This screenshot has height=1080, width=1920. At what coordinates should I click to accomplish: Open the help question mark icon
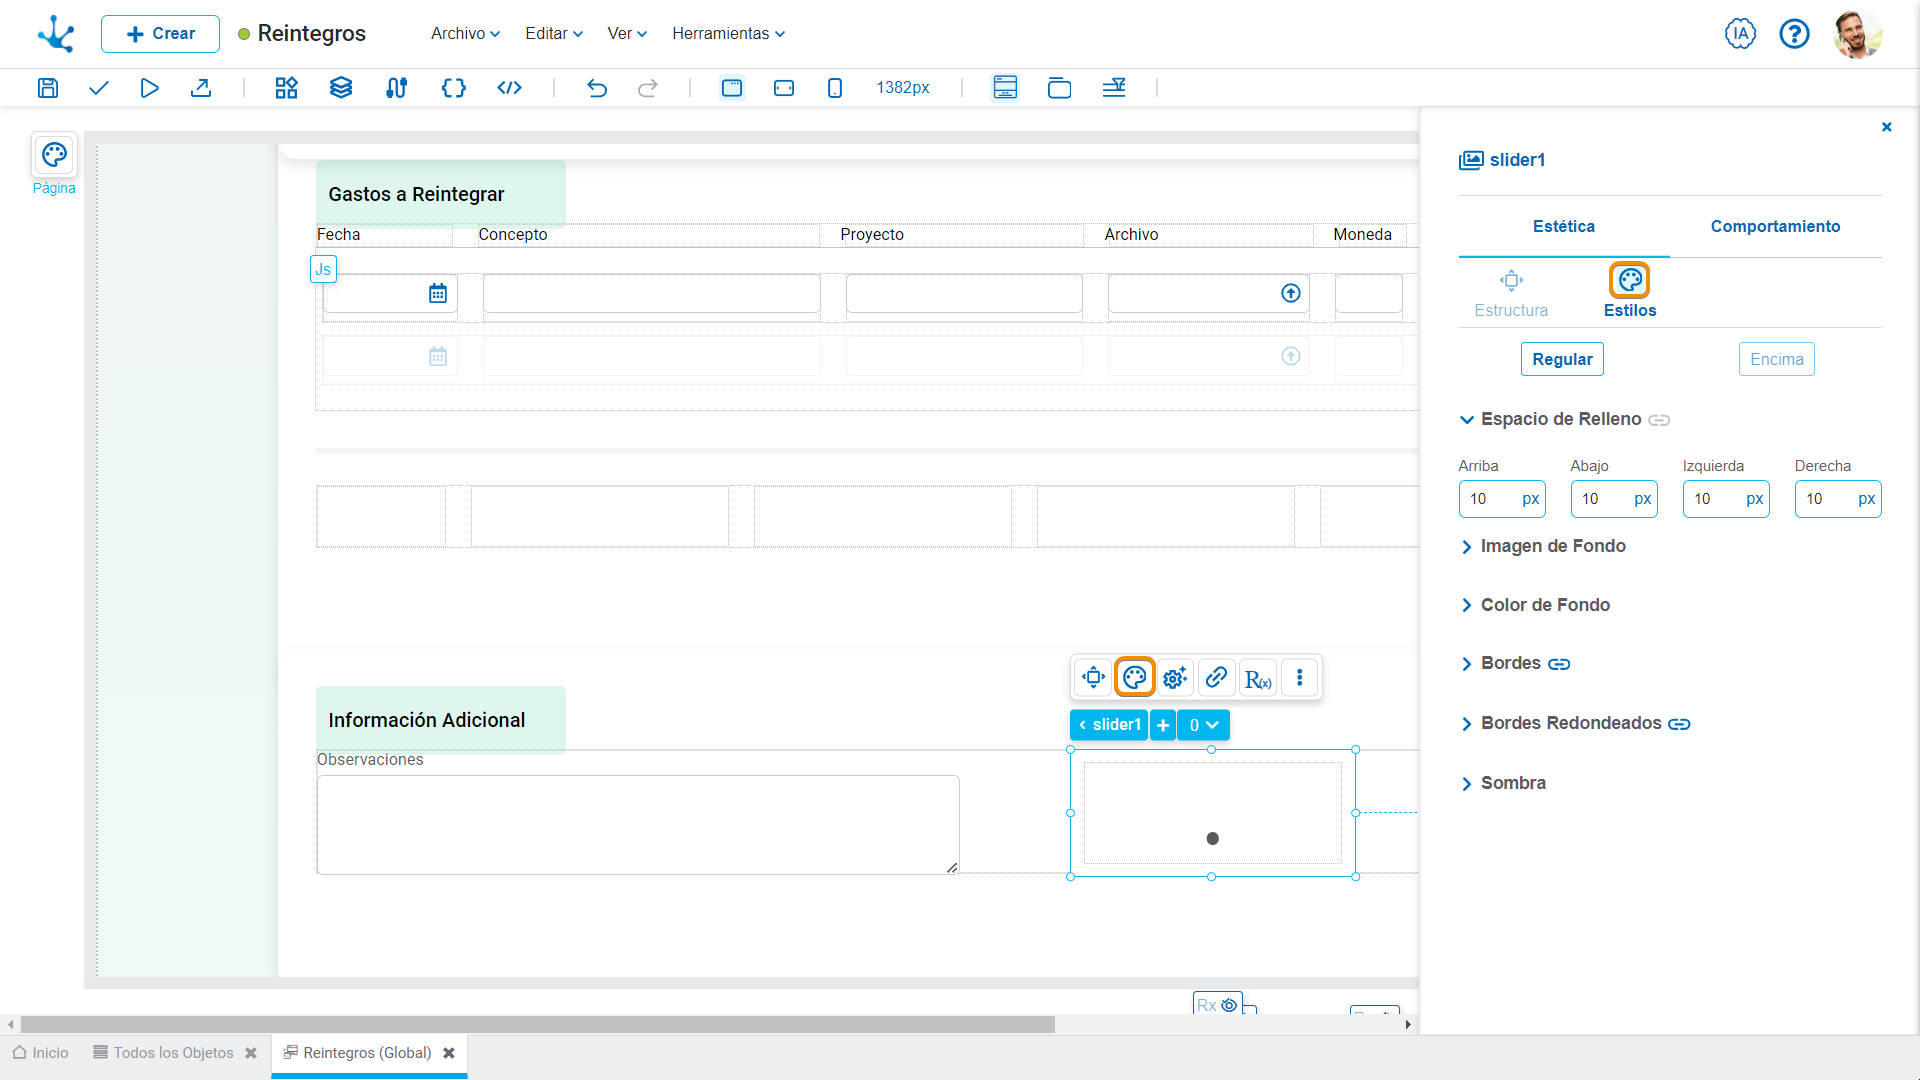click(x=1794, y=34)
